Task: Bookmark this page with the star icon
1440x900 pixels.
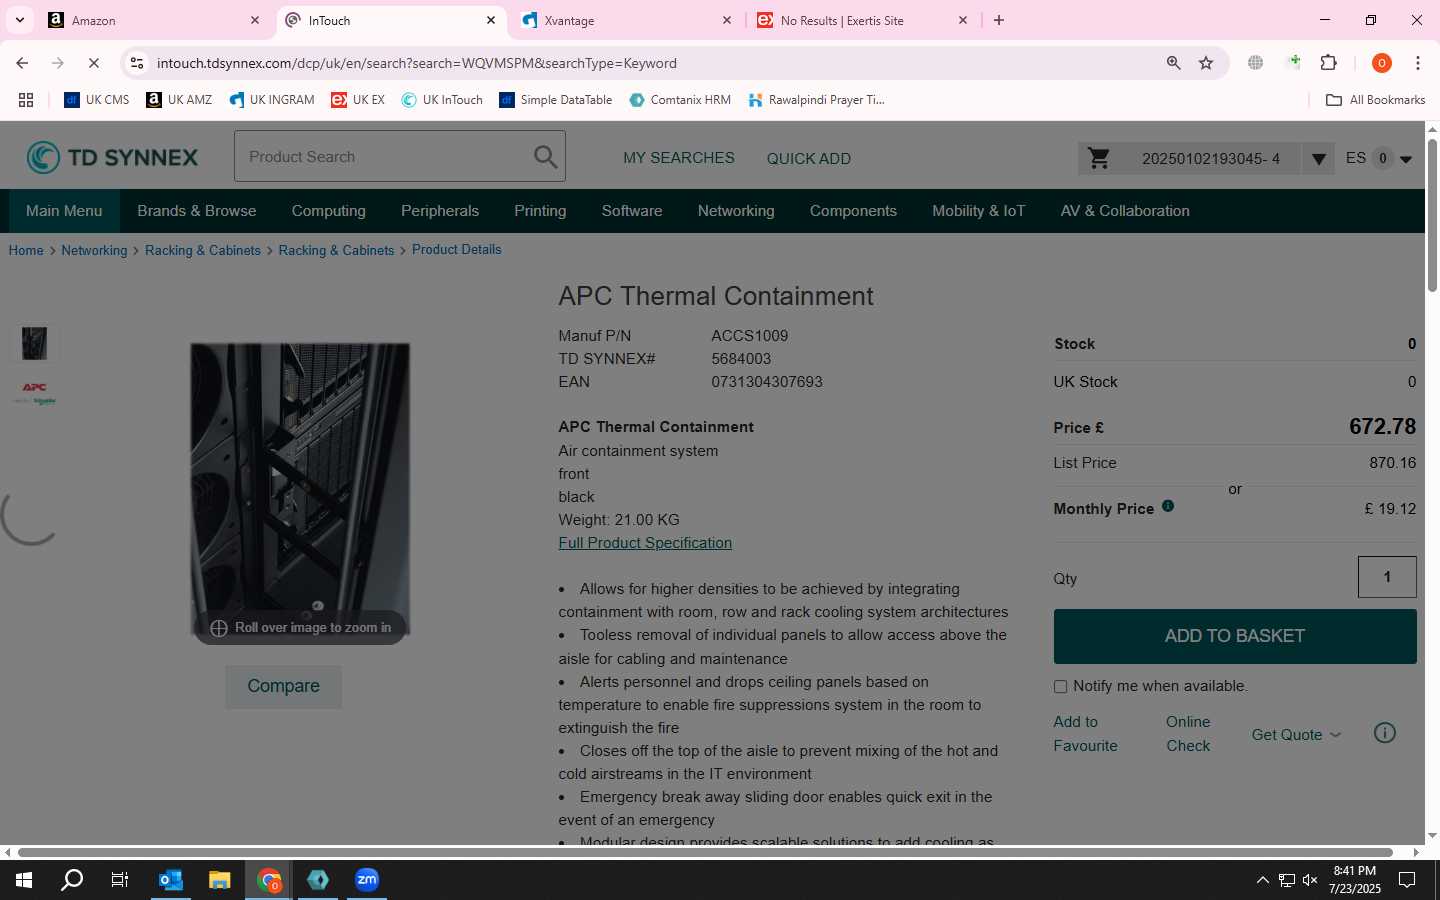Action: point(1206,63)
